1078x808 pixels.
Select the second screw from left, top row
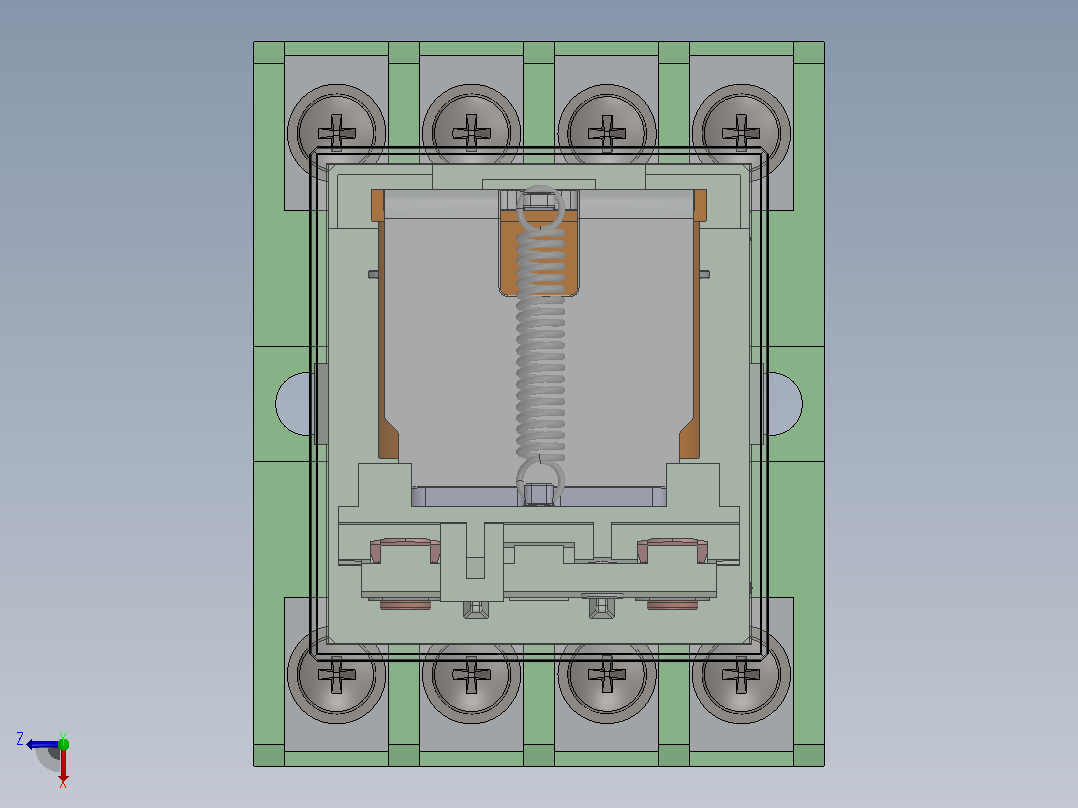[x=471, y=131]
